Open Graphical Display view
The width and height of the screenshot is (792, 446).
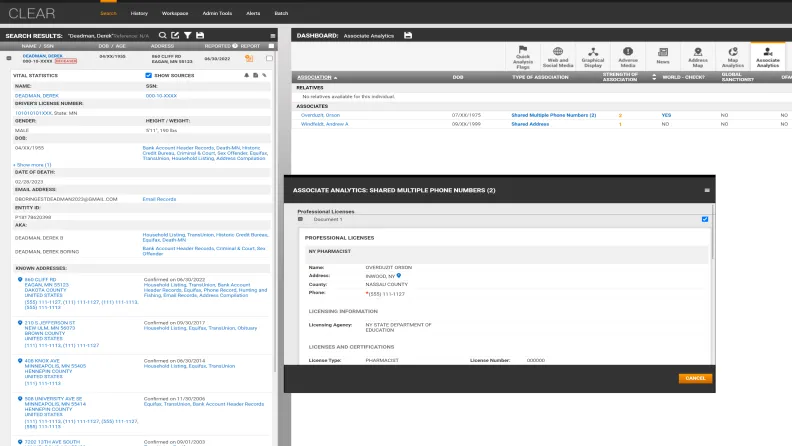point(594,55)
